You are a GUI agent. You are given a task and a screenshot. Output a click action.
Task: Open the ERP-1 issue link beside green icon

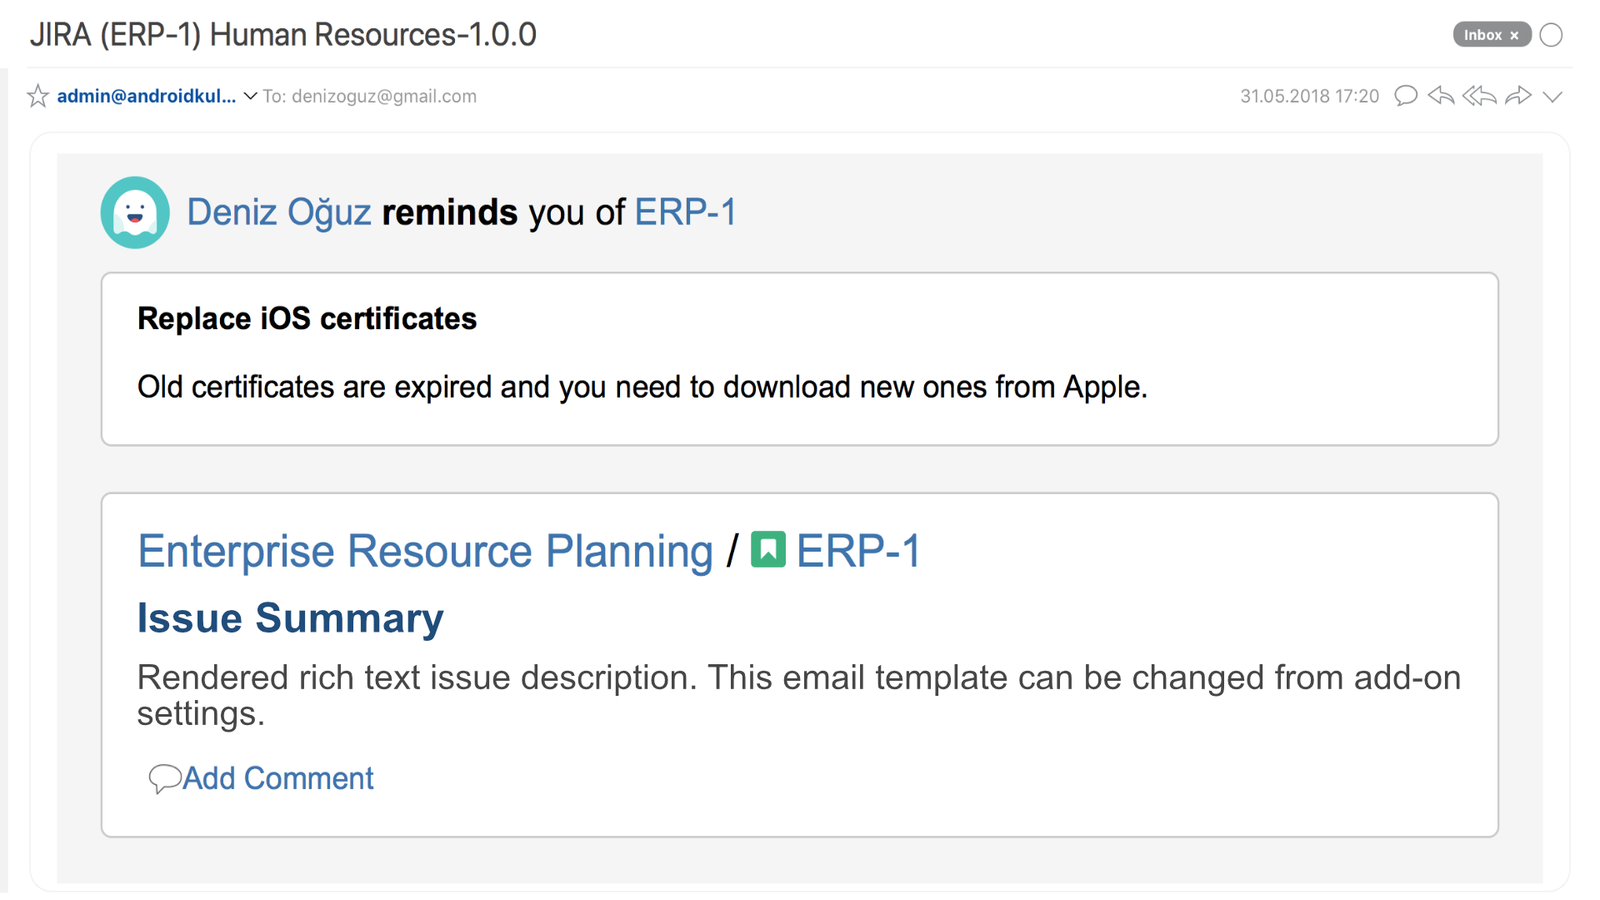(858, 551)
